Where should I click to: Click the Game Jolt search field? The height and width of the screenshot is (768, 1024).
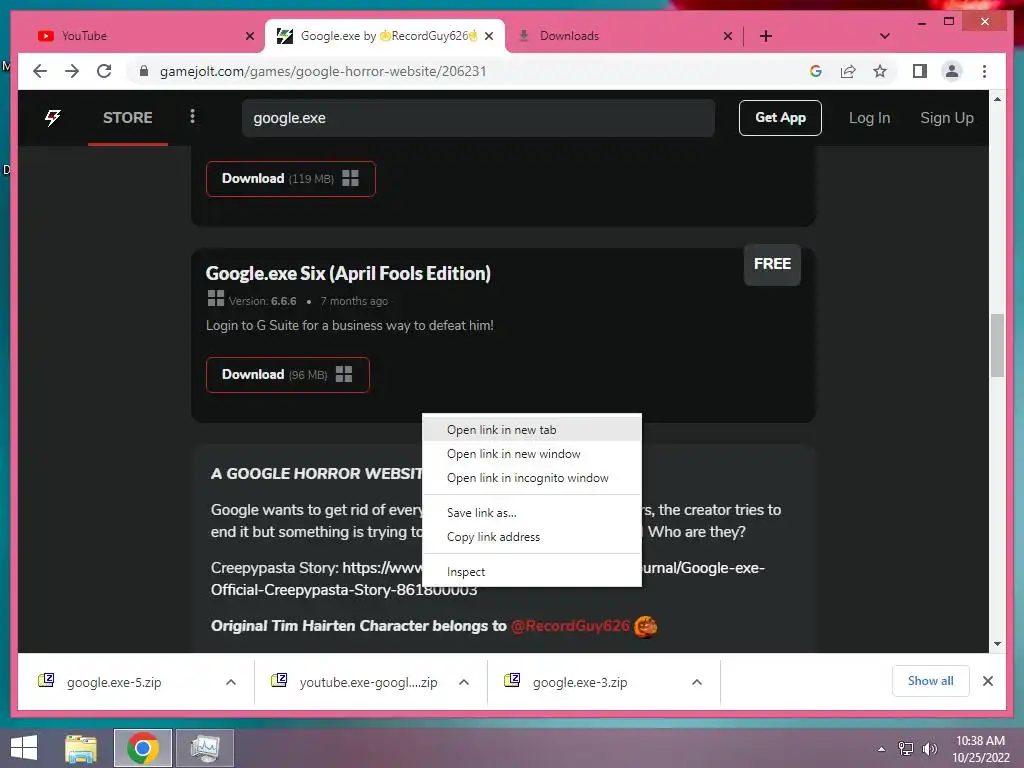tap(478, 118)
